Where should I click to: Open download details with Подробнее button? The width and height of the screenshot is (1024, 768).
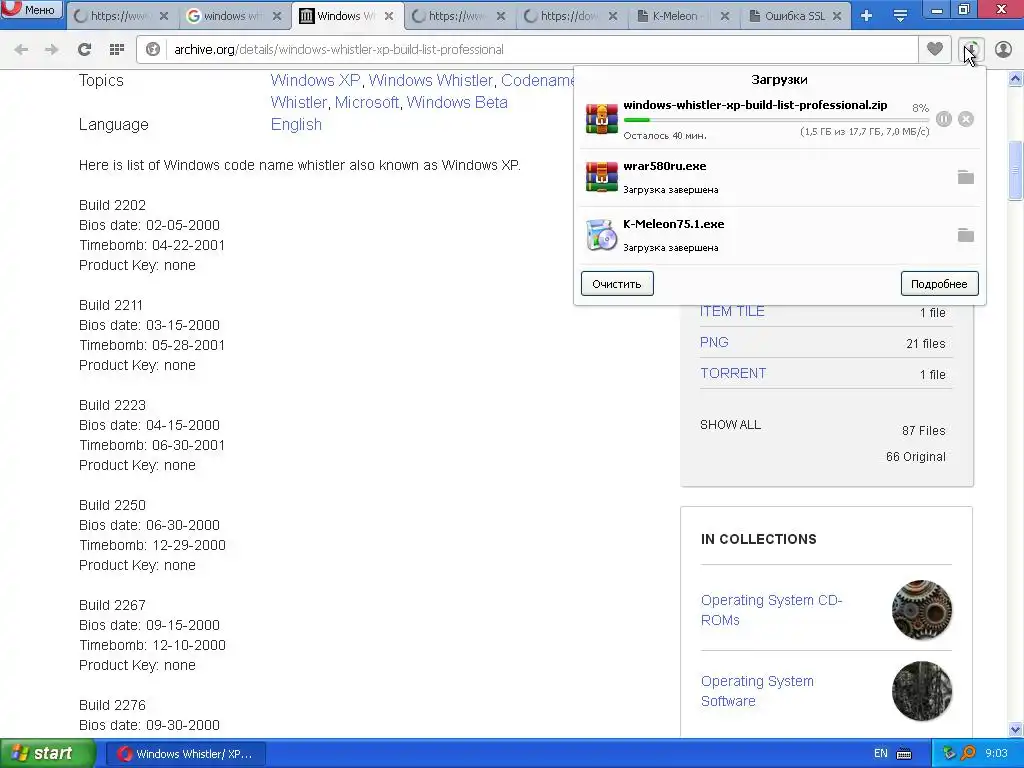click(939, 284)
